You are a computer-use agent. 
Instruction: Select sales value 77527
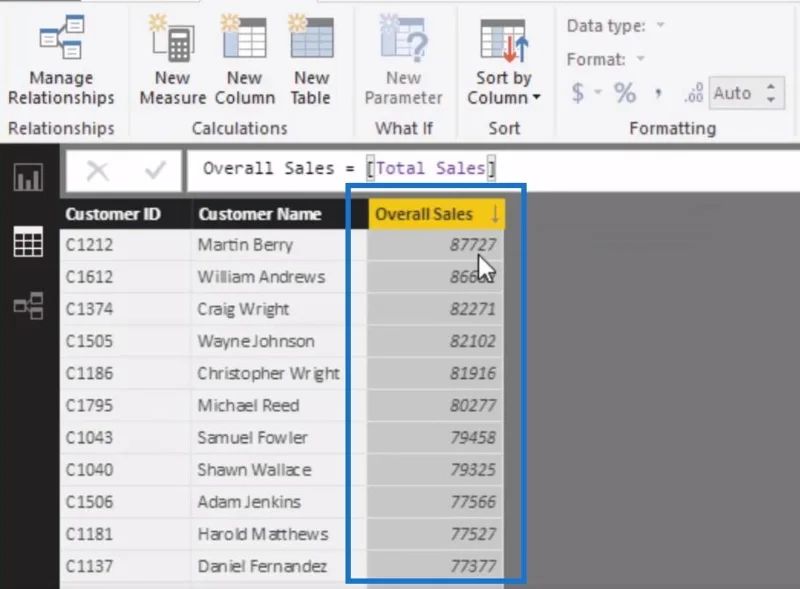point(436,534)
